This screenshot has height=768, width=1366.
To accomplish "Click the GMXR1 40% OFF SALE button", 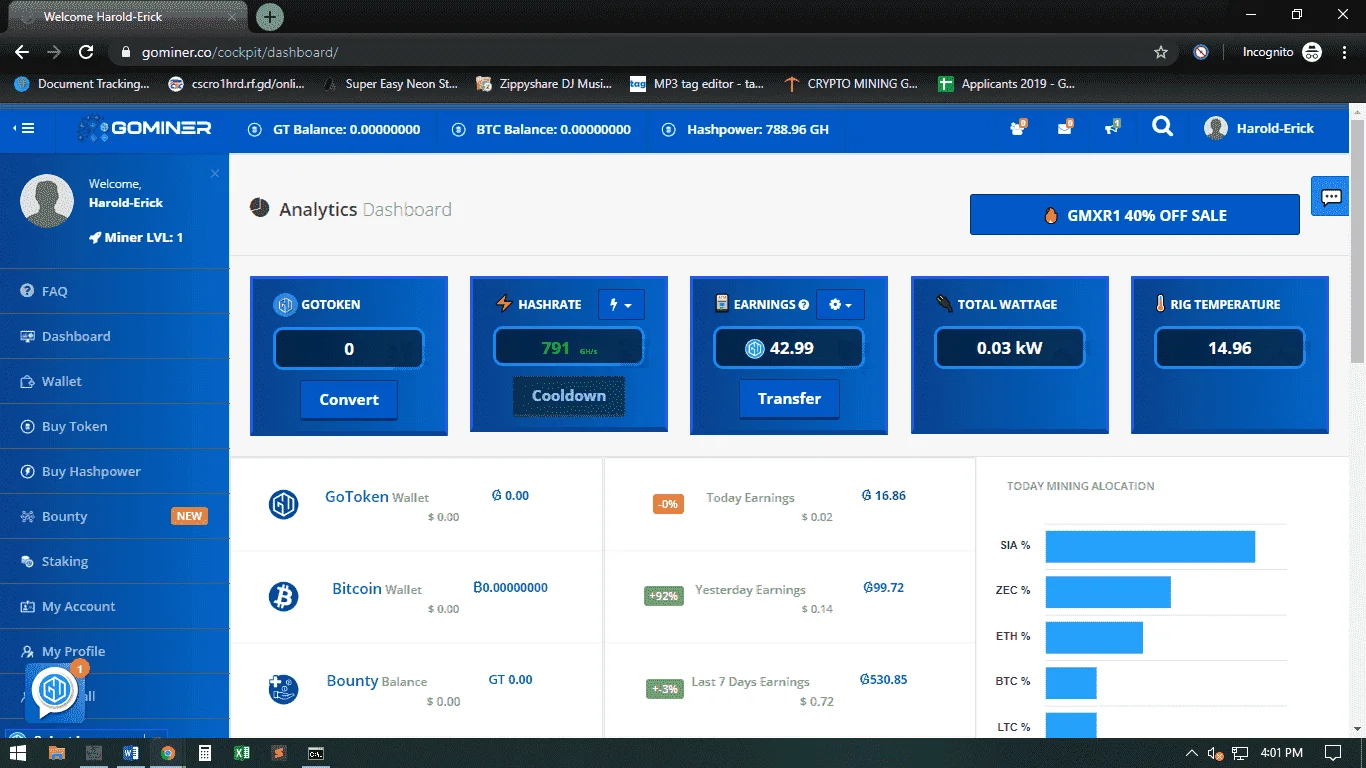I will [x=1135, y=215].
